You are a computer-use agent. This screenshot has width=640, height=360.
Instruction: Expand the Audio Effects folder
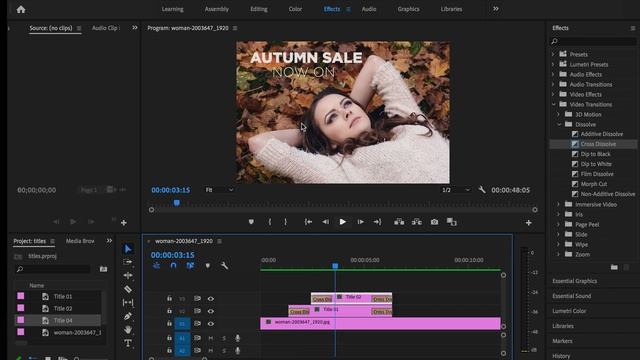point(553,74)
